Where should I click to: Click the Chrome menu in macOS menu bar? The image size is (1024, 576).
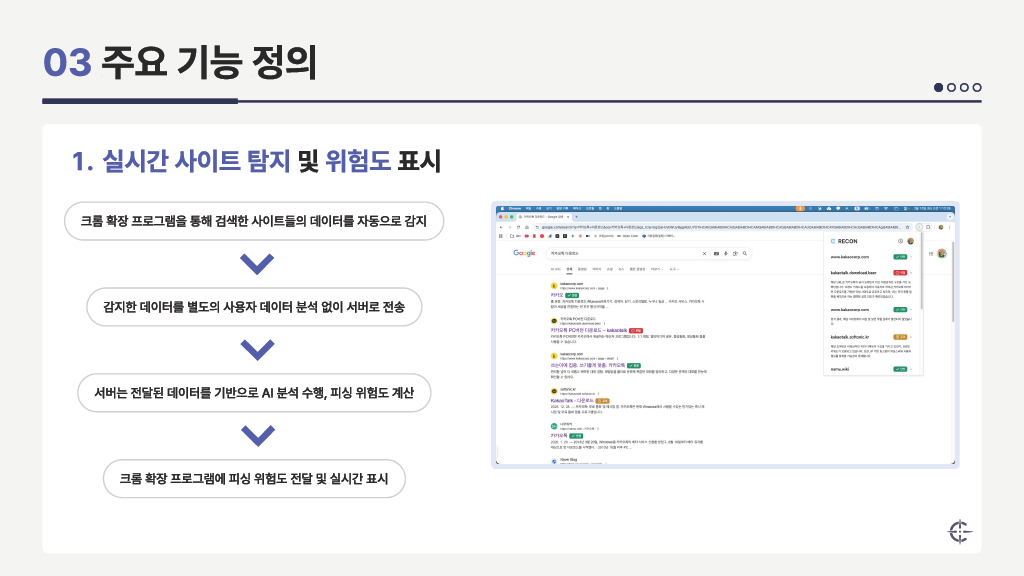(x=515, y=208)
